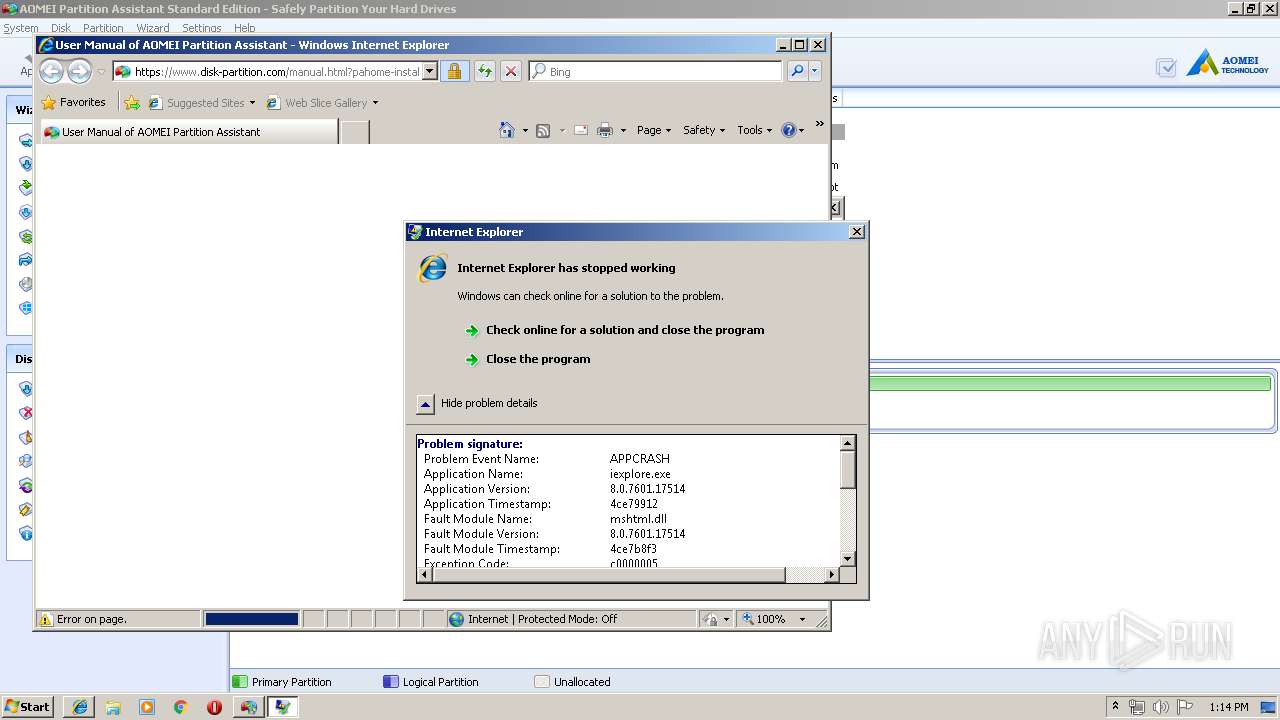Expand the Print options arrow
Viewport: 1280px width, 720px height.
(623, 130)
